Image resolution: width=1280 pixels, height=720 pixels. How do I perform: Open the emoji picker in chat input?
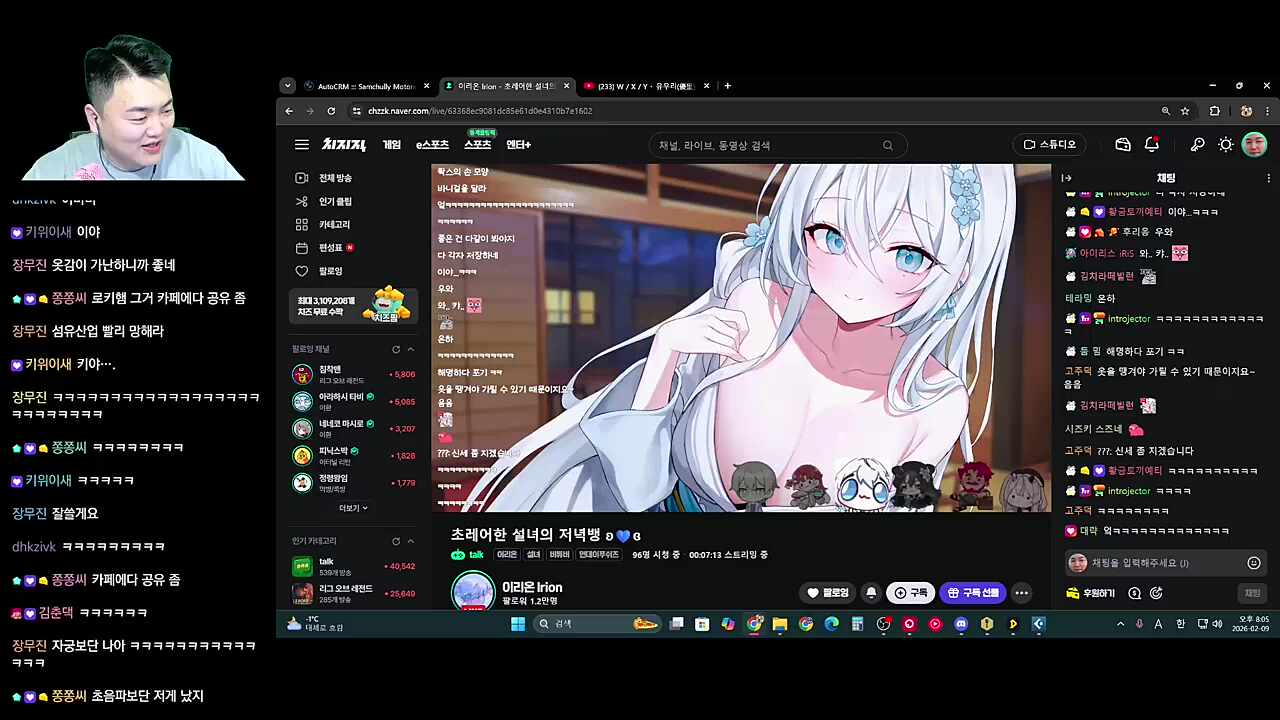click(x=1253, y=563)
